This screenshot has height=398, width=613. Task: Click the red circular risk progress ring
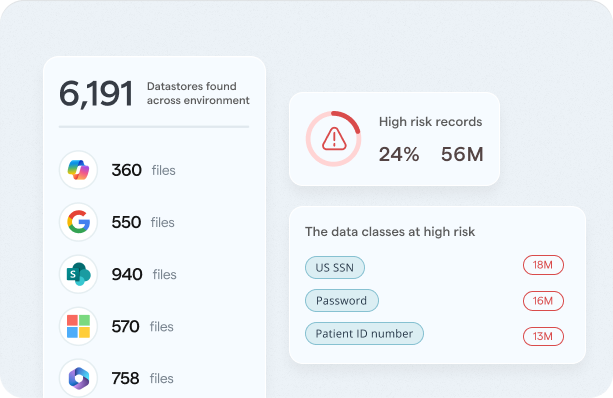pyautogui.click(x=333, y=139)
